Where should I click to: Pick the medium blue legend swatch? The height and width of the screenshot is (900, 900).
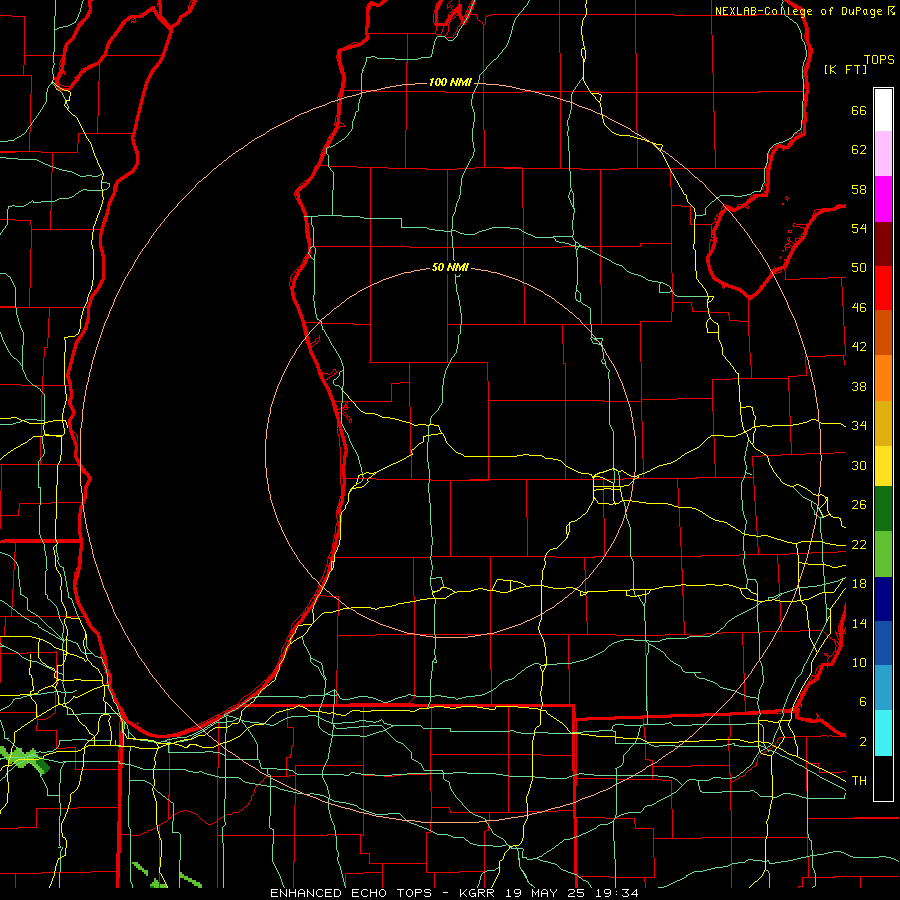click(x=883, y=643)
